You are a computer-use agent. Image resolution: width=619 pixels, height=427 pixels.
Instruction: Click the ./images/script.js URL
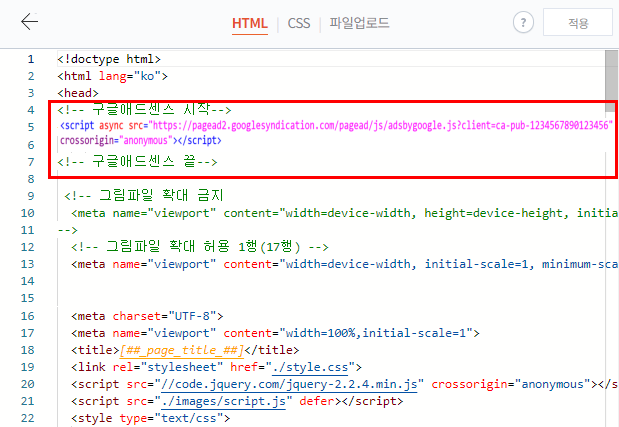(x=223, y=401)
